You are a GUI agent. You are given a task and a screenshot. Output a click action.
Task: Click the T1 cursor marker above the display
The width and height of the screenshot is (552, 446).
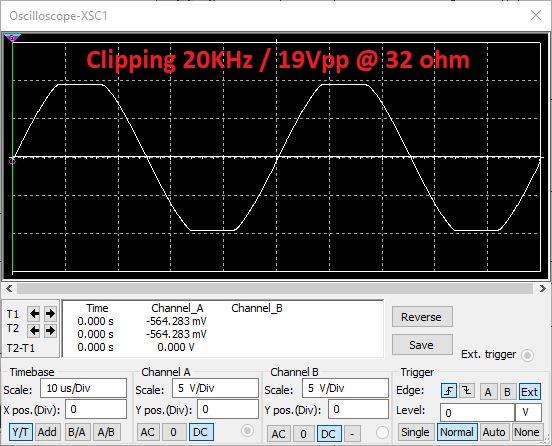[12, 37]
